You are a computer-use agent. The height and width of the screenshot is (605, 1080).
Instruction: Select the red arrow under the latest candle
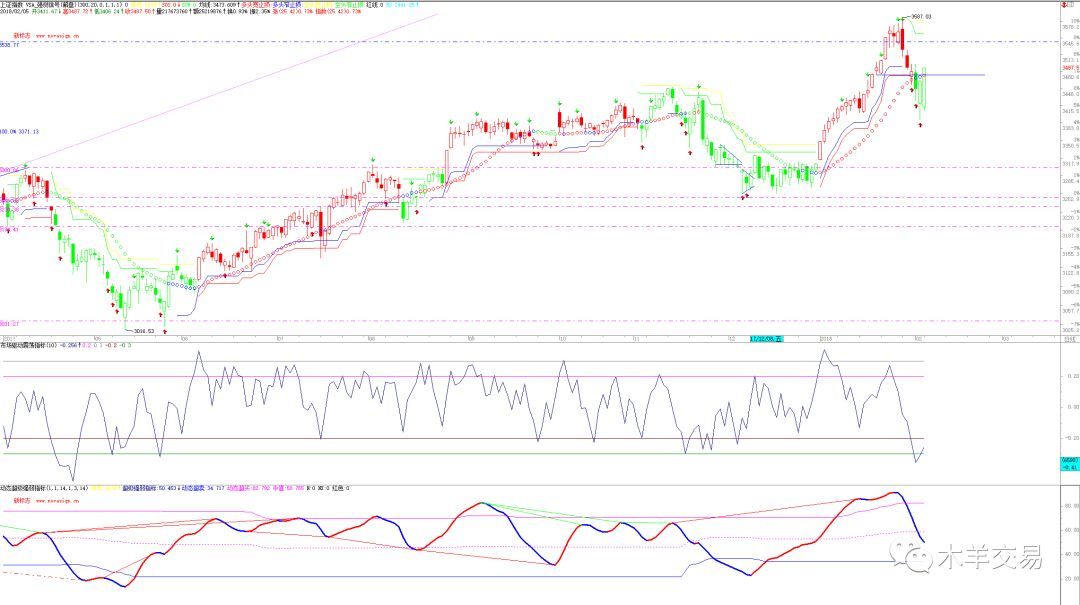click(x=920, y=125)
